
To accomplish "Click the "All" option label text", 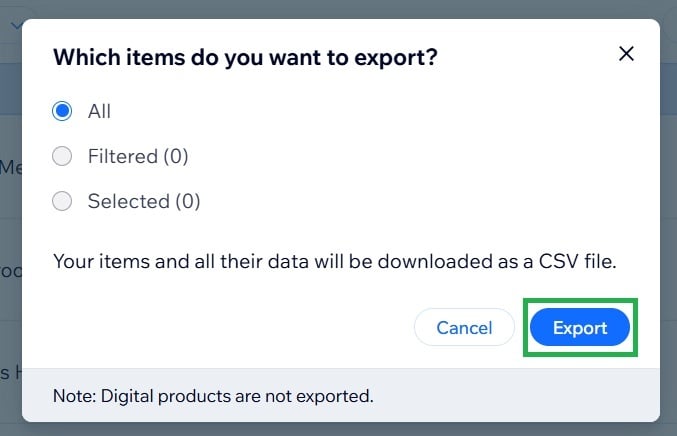I will tap(99, 111).
